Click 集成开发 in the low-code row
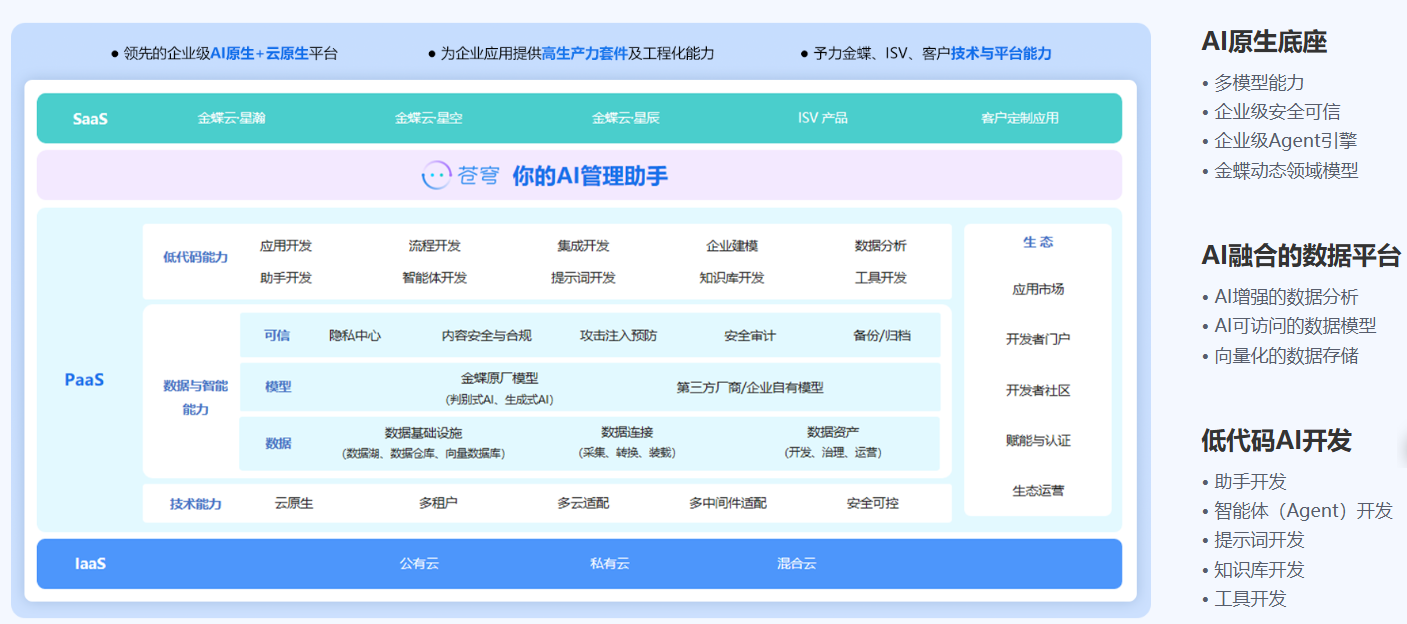Image resolution: width=1407 pixels, height=624 pixels. (583, 246)
